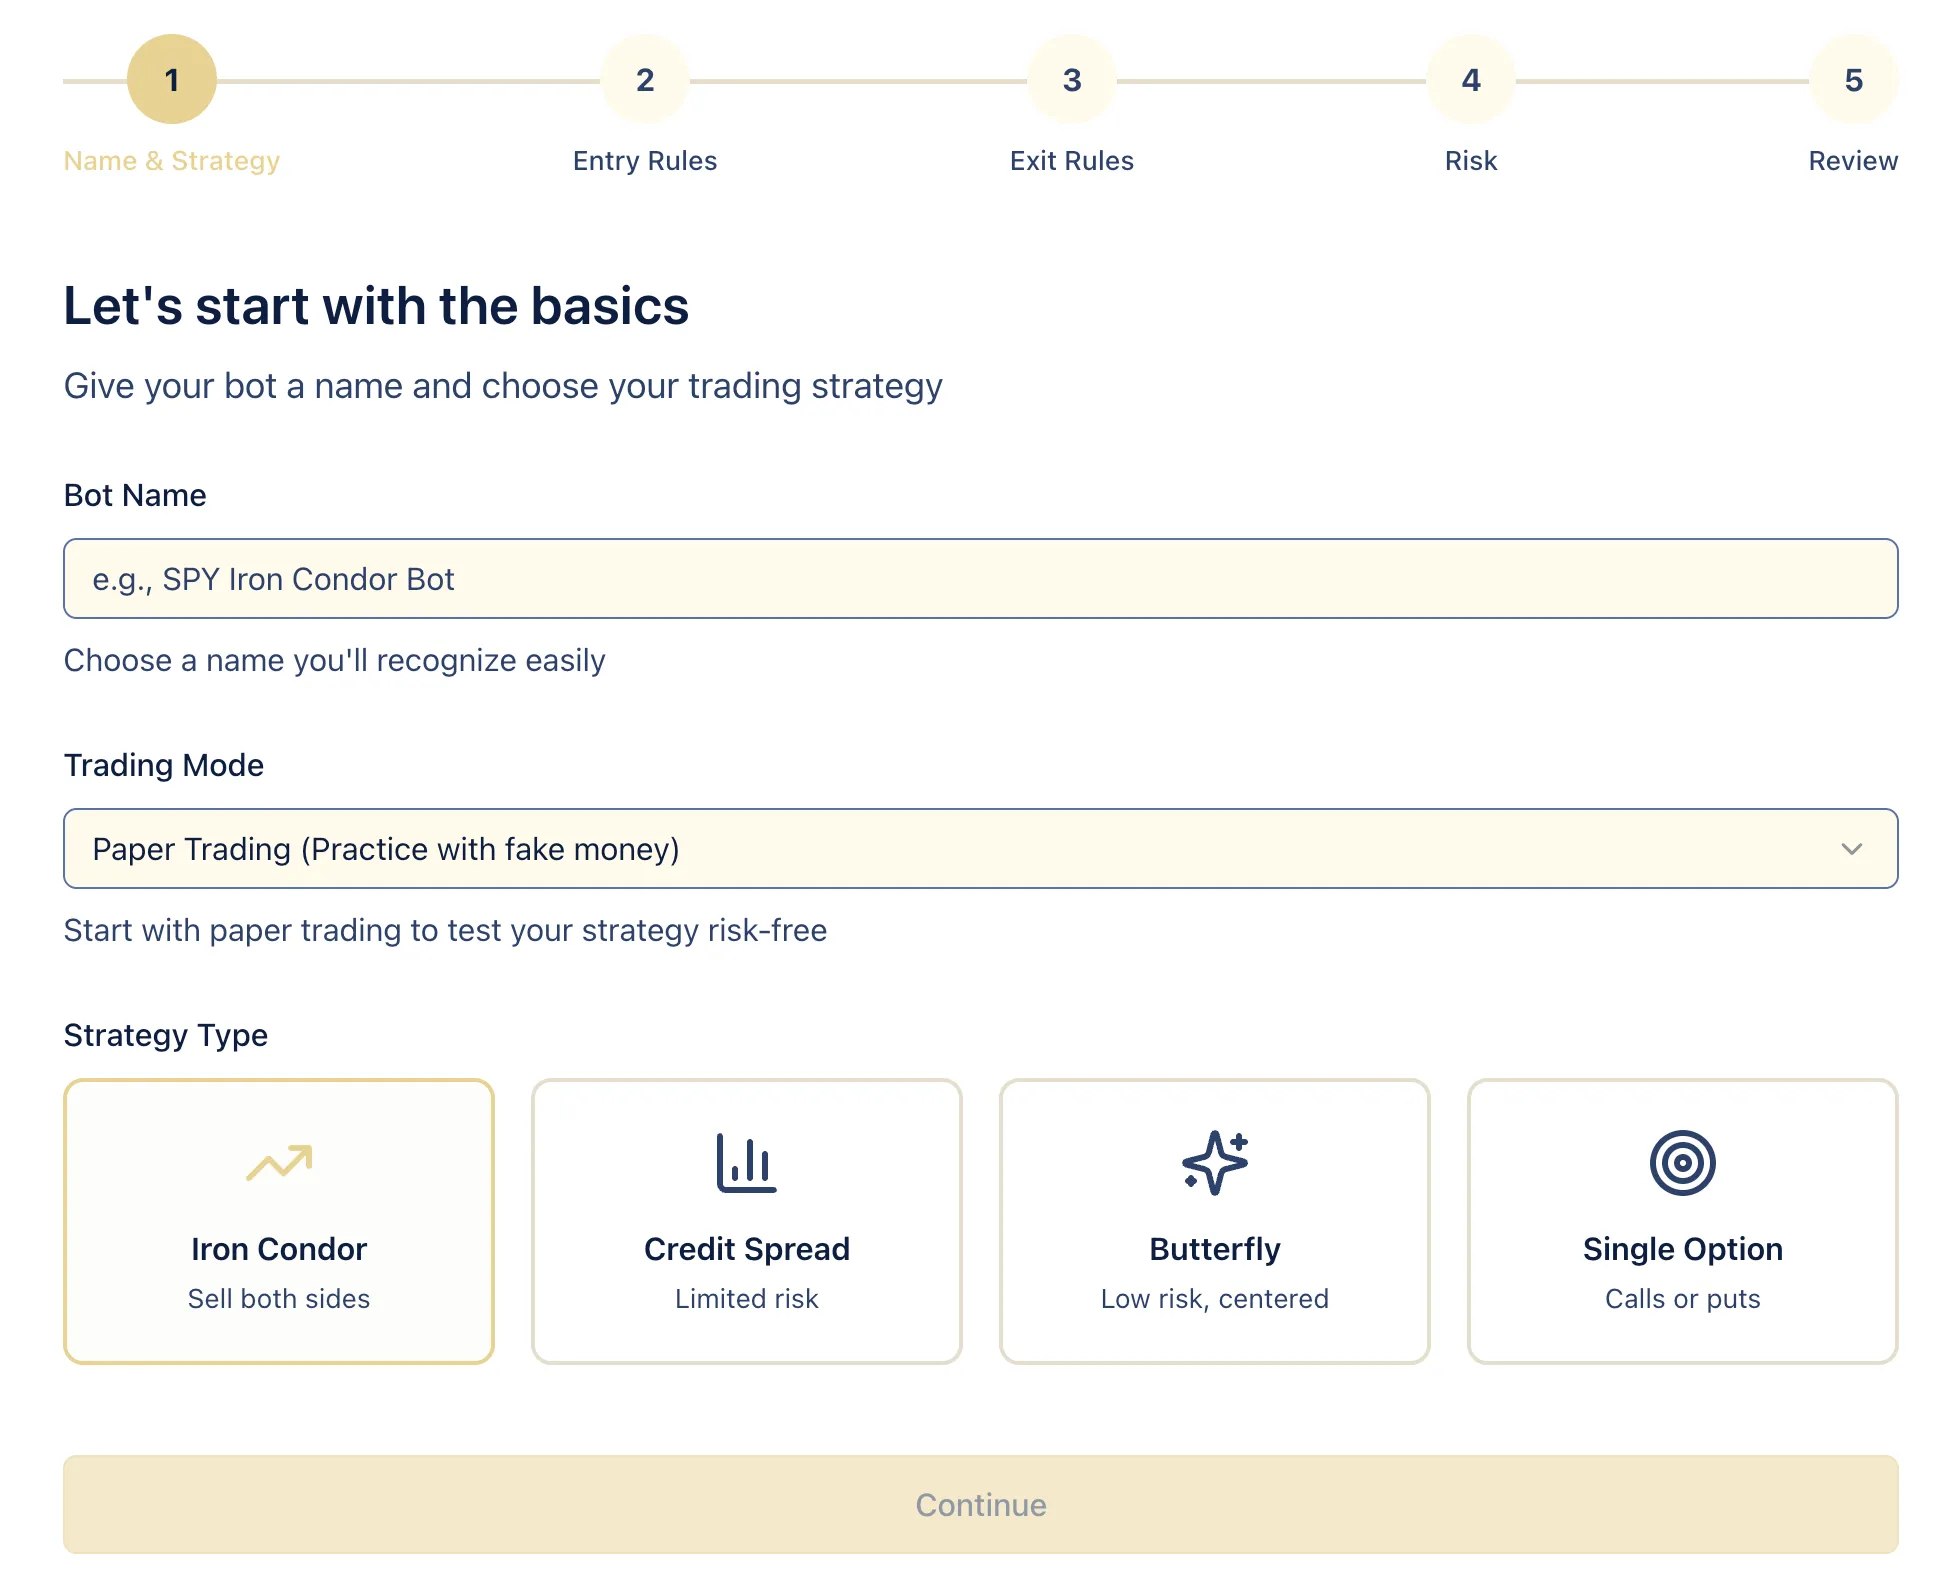Click step 2 circle in the progress bar
This screenshot has height=1578, width=1960.
(x=645, y=79)
